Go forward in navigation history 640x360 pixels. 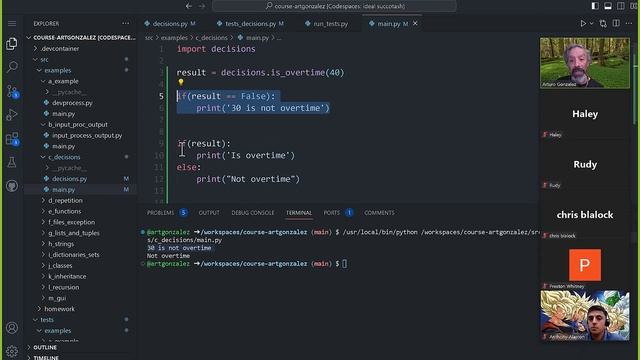tap(202, 6)
